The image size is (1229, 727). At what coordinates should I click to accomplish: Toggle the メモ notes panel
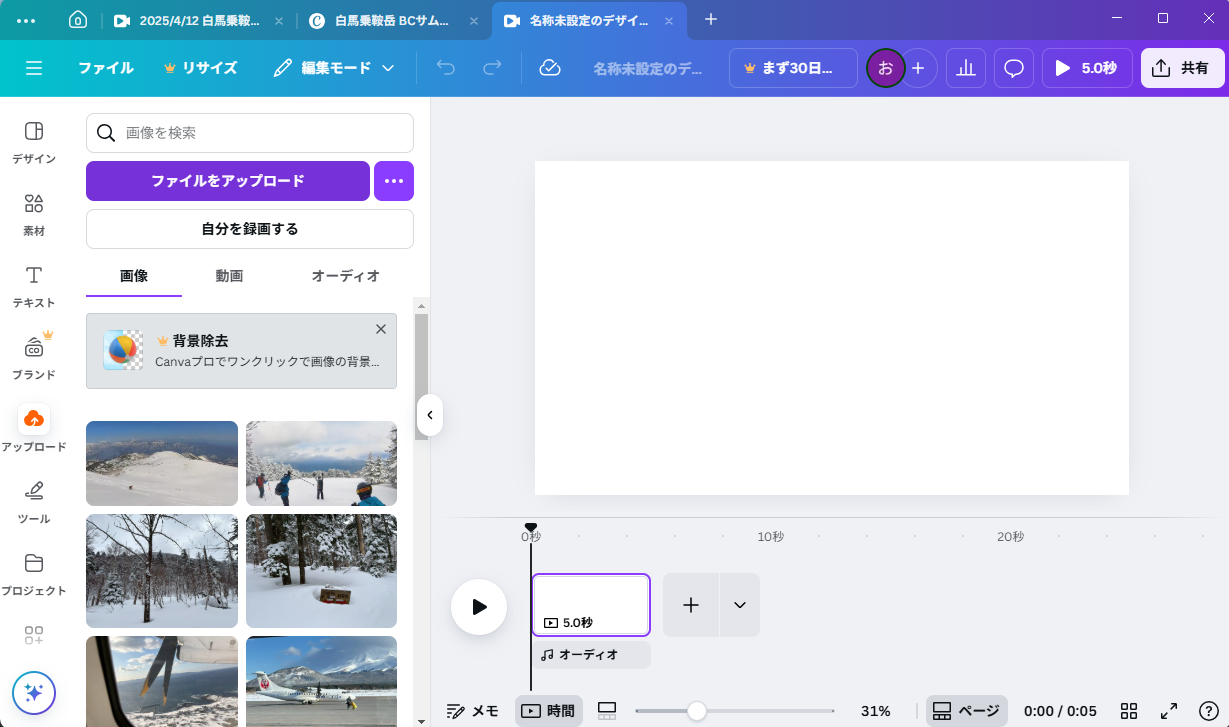pos(472,711)
